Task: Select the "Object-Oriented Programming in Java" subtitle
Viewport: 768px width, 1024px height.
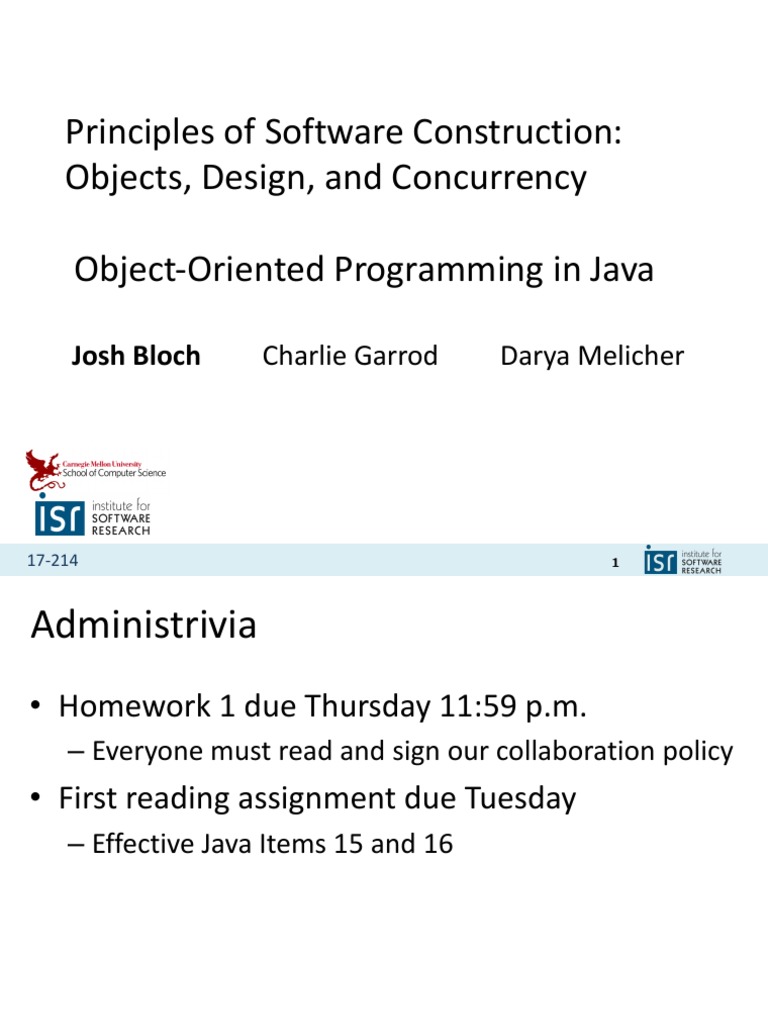Action: (364, 269)
